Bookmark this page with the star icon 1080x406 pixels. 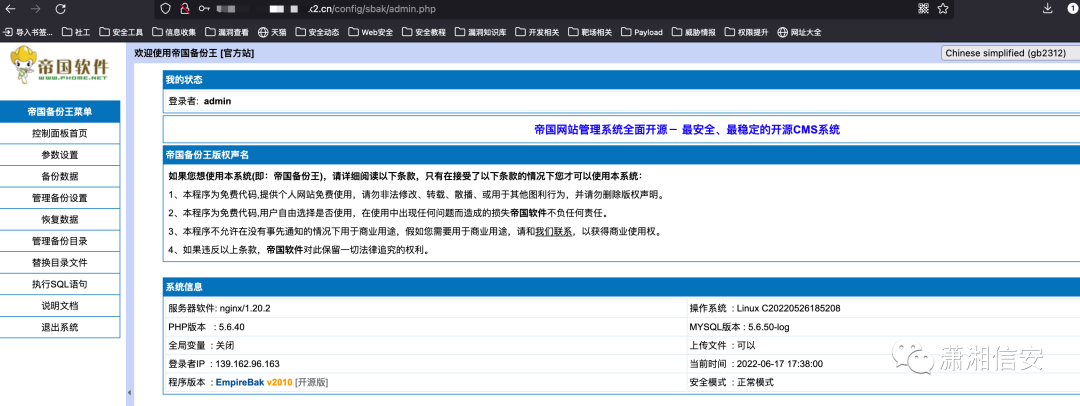943,8
